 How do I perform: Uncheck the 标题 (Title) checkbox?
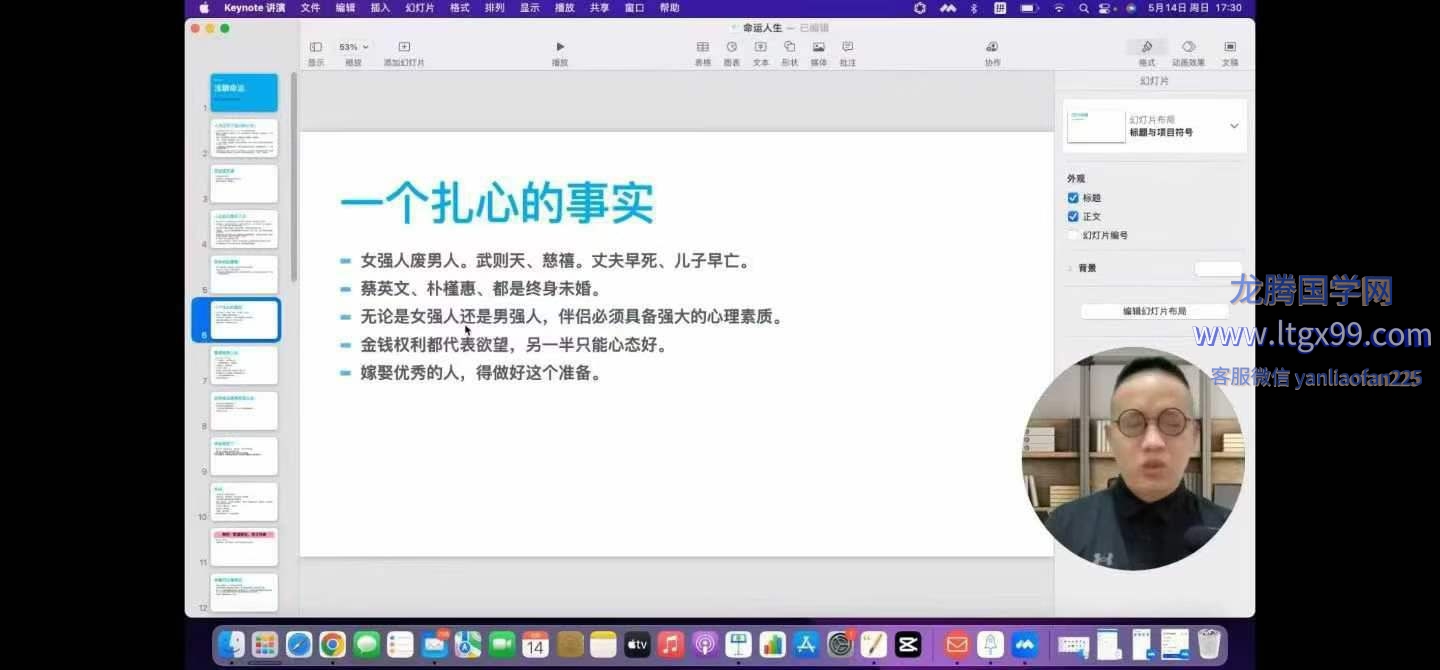click(1073, 198)
